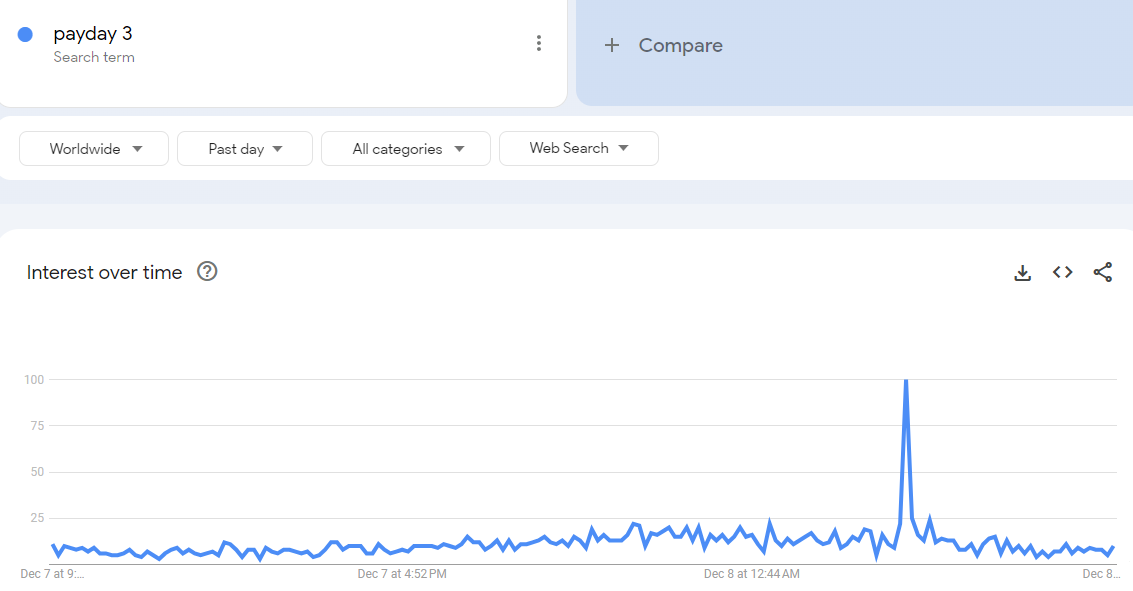Click the plus icon beside Compare
The width and height of the screenshot is (1133, 591).
[612, 46]
